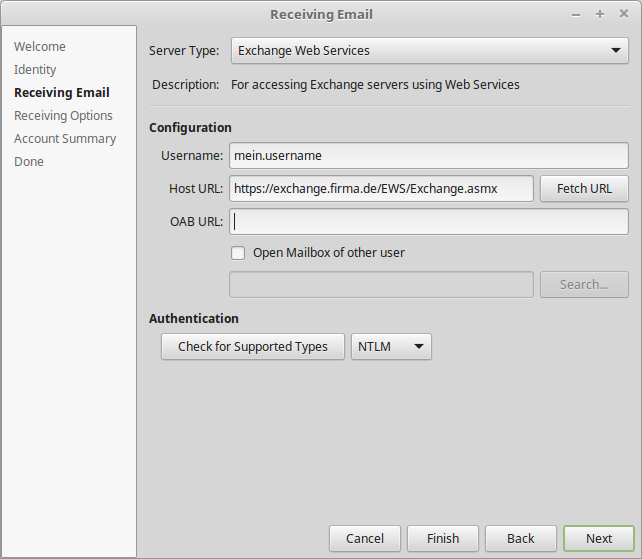Select Welcome in the sidebar
Screen dimensions: 642x559
tap(40, 47)
